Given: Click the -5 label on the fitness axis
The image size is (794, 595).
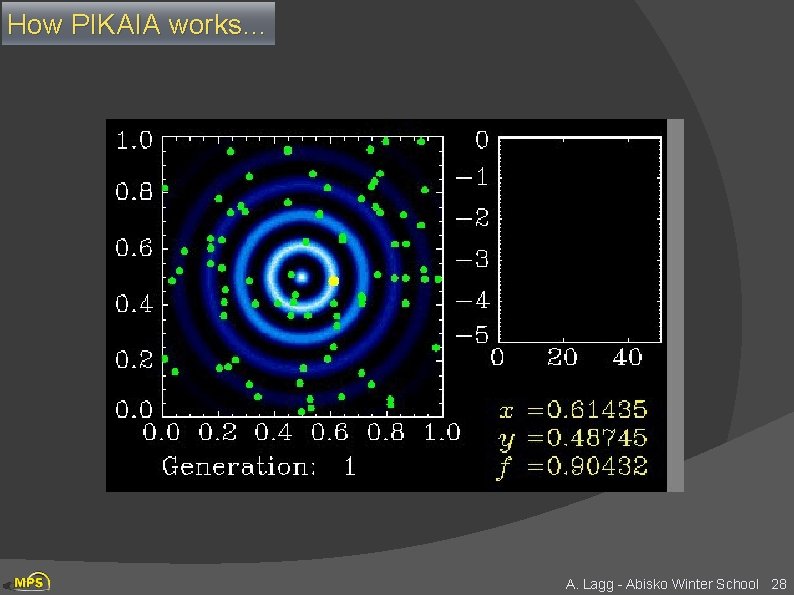Looking at the screenshot, I should click(472, 335).
